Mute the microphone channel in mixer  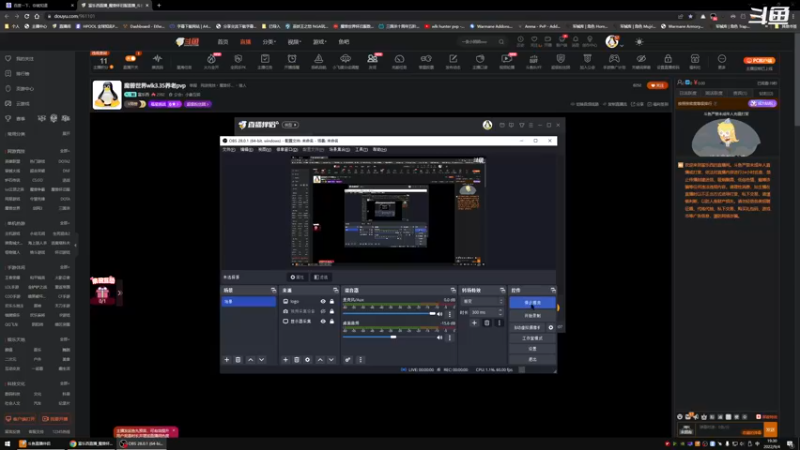[440, 314]
